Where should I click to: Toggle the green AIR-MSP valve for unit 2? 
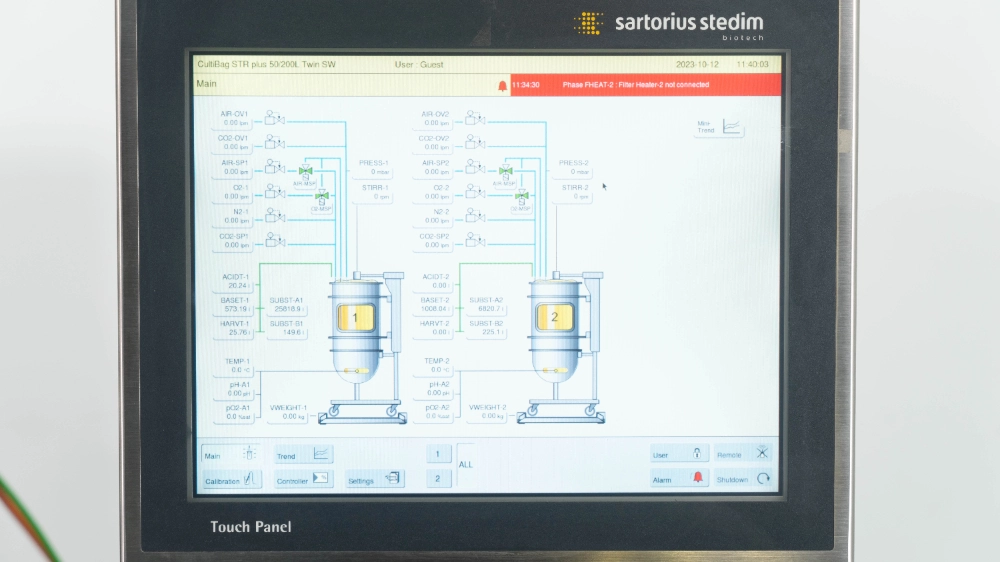504,171
